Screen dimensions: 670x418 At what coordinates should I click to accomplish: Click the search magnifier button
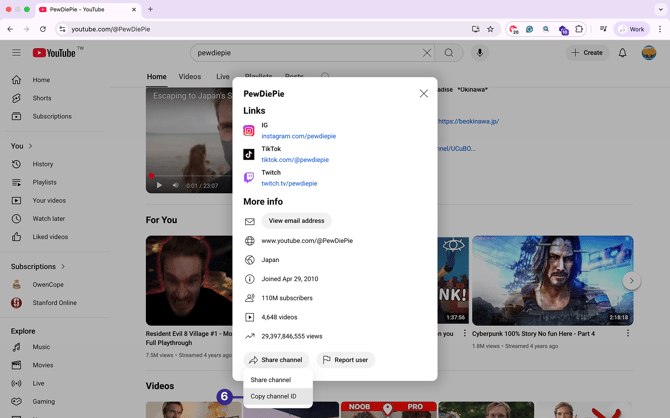449,53
